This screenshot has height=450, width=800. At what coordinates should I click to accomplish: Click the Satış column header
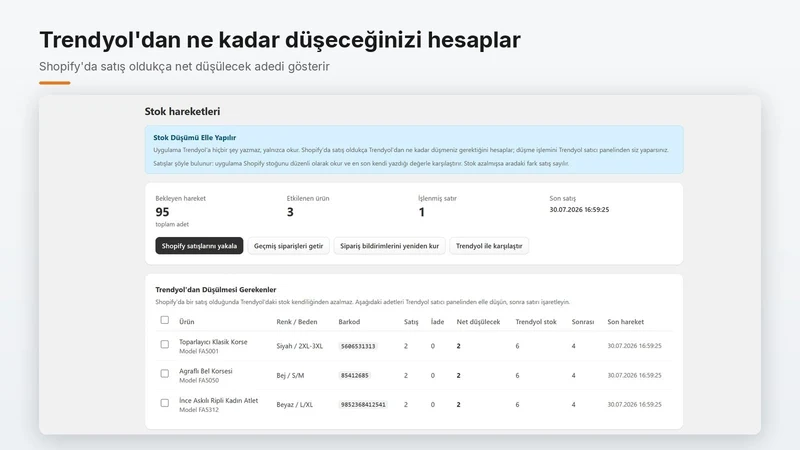coord(411,322)
